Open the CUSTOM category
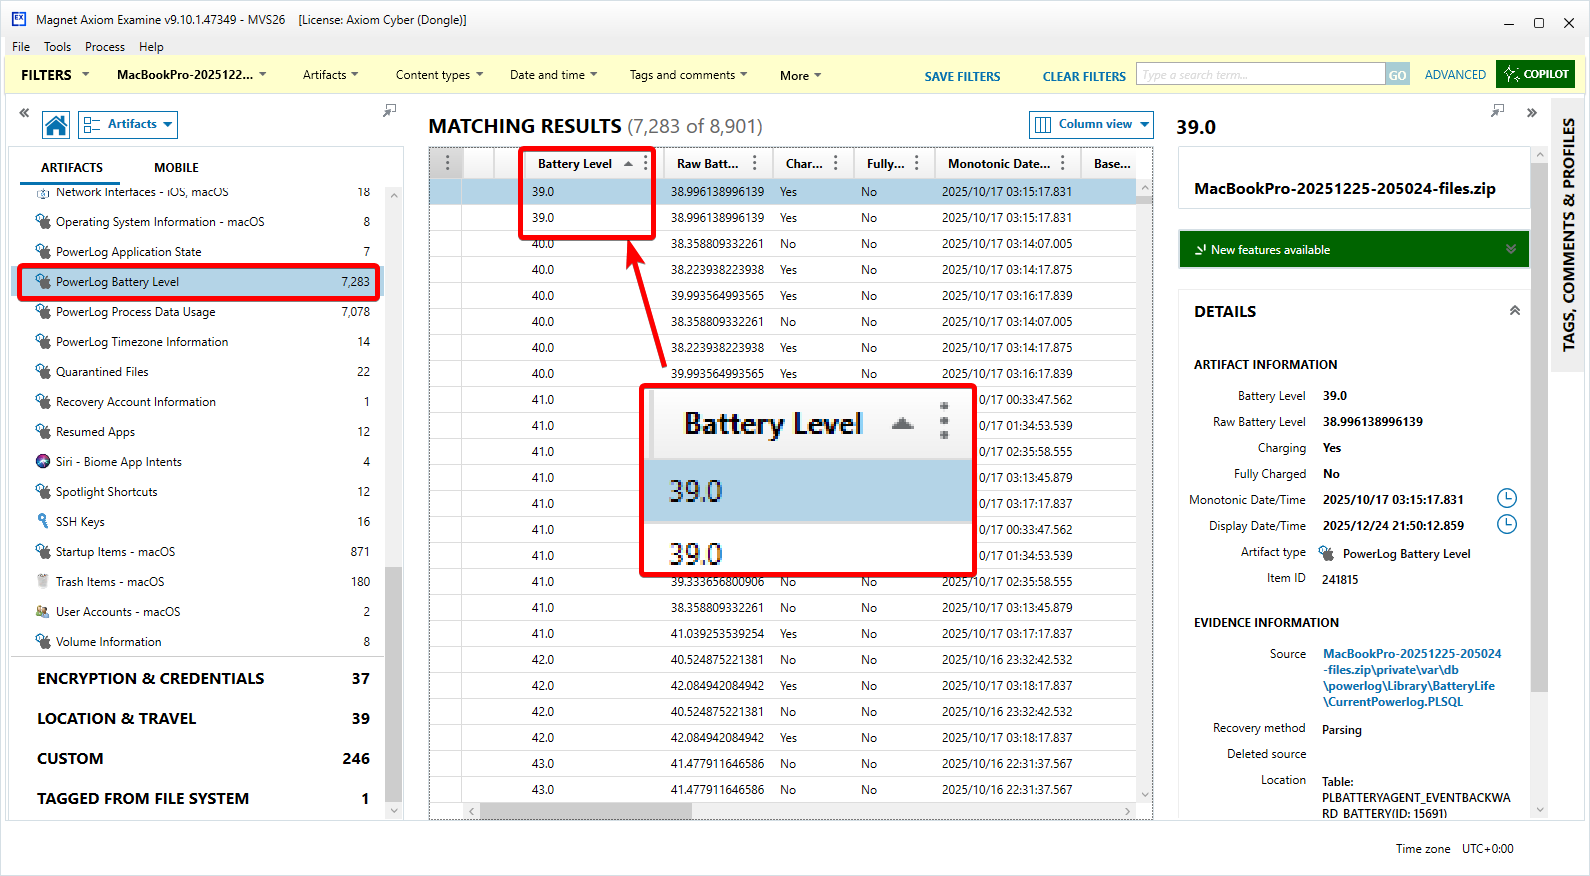 coord(203,758)
